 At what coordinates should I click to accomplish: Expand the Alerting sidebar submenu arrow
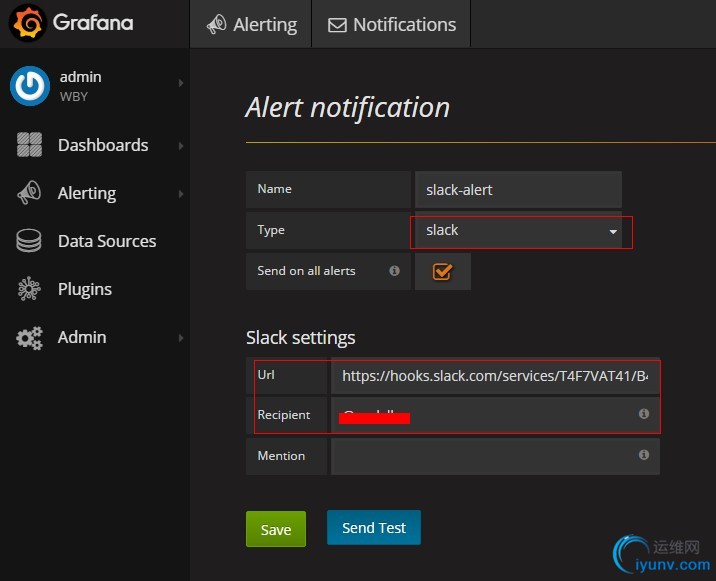point(181,194)
